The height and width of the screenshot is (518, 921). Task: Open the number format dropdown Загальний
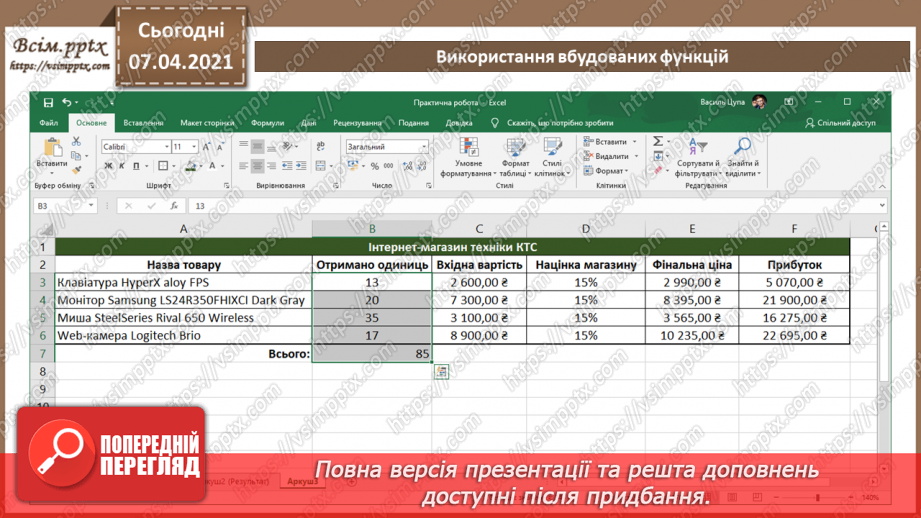coord(424,147)
